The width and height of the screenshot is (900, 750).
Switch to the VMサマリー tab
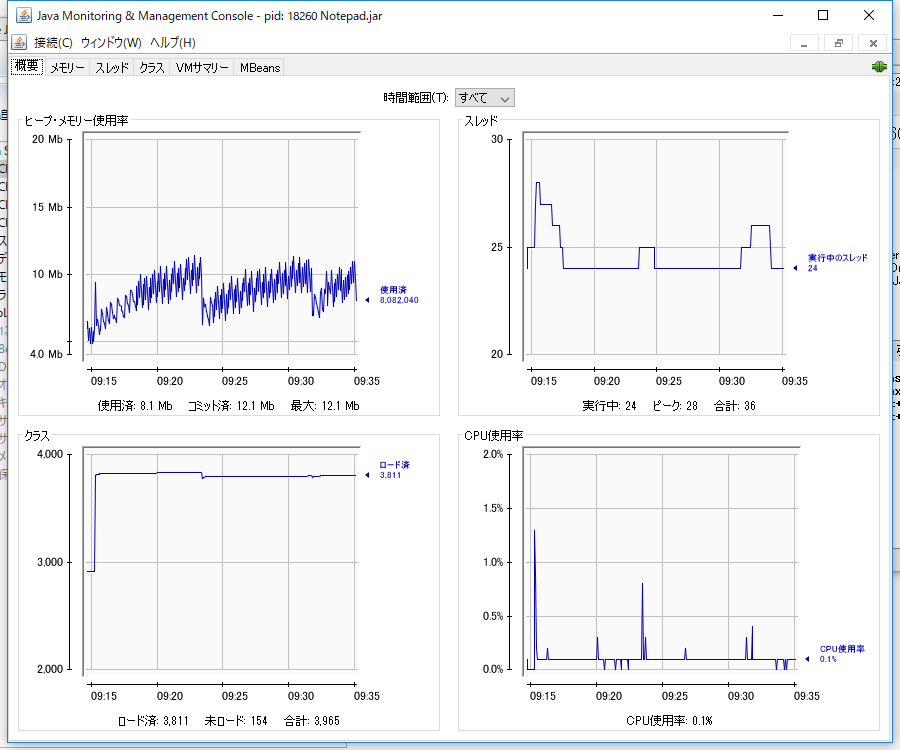(201, 68)
